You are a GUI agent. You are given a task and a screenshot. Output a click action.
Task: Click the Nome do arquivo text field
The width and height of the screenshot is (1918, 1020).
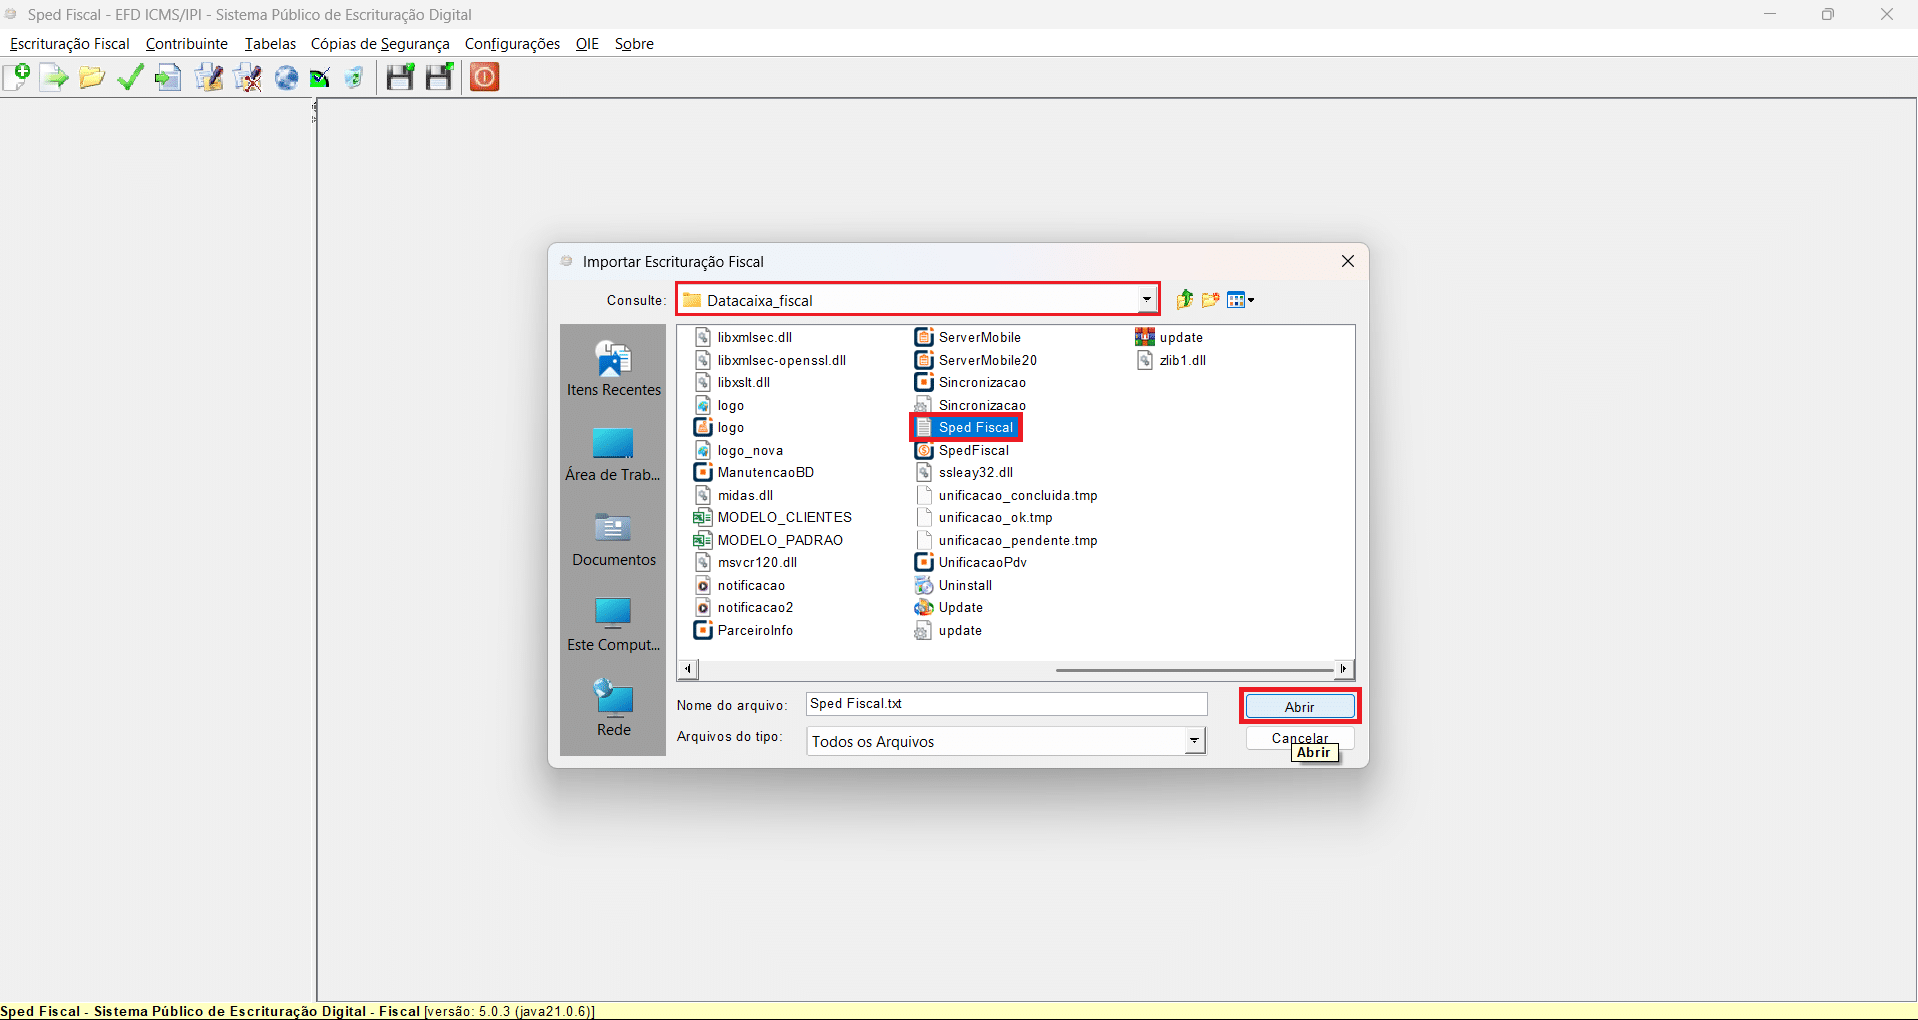1006,704
